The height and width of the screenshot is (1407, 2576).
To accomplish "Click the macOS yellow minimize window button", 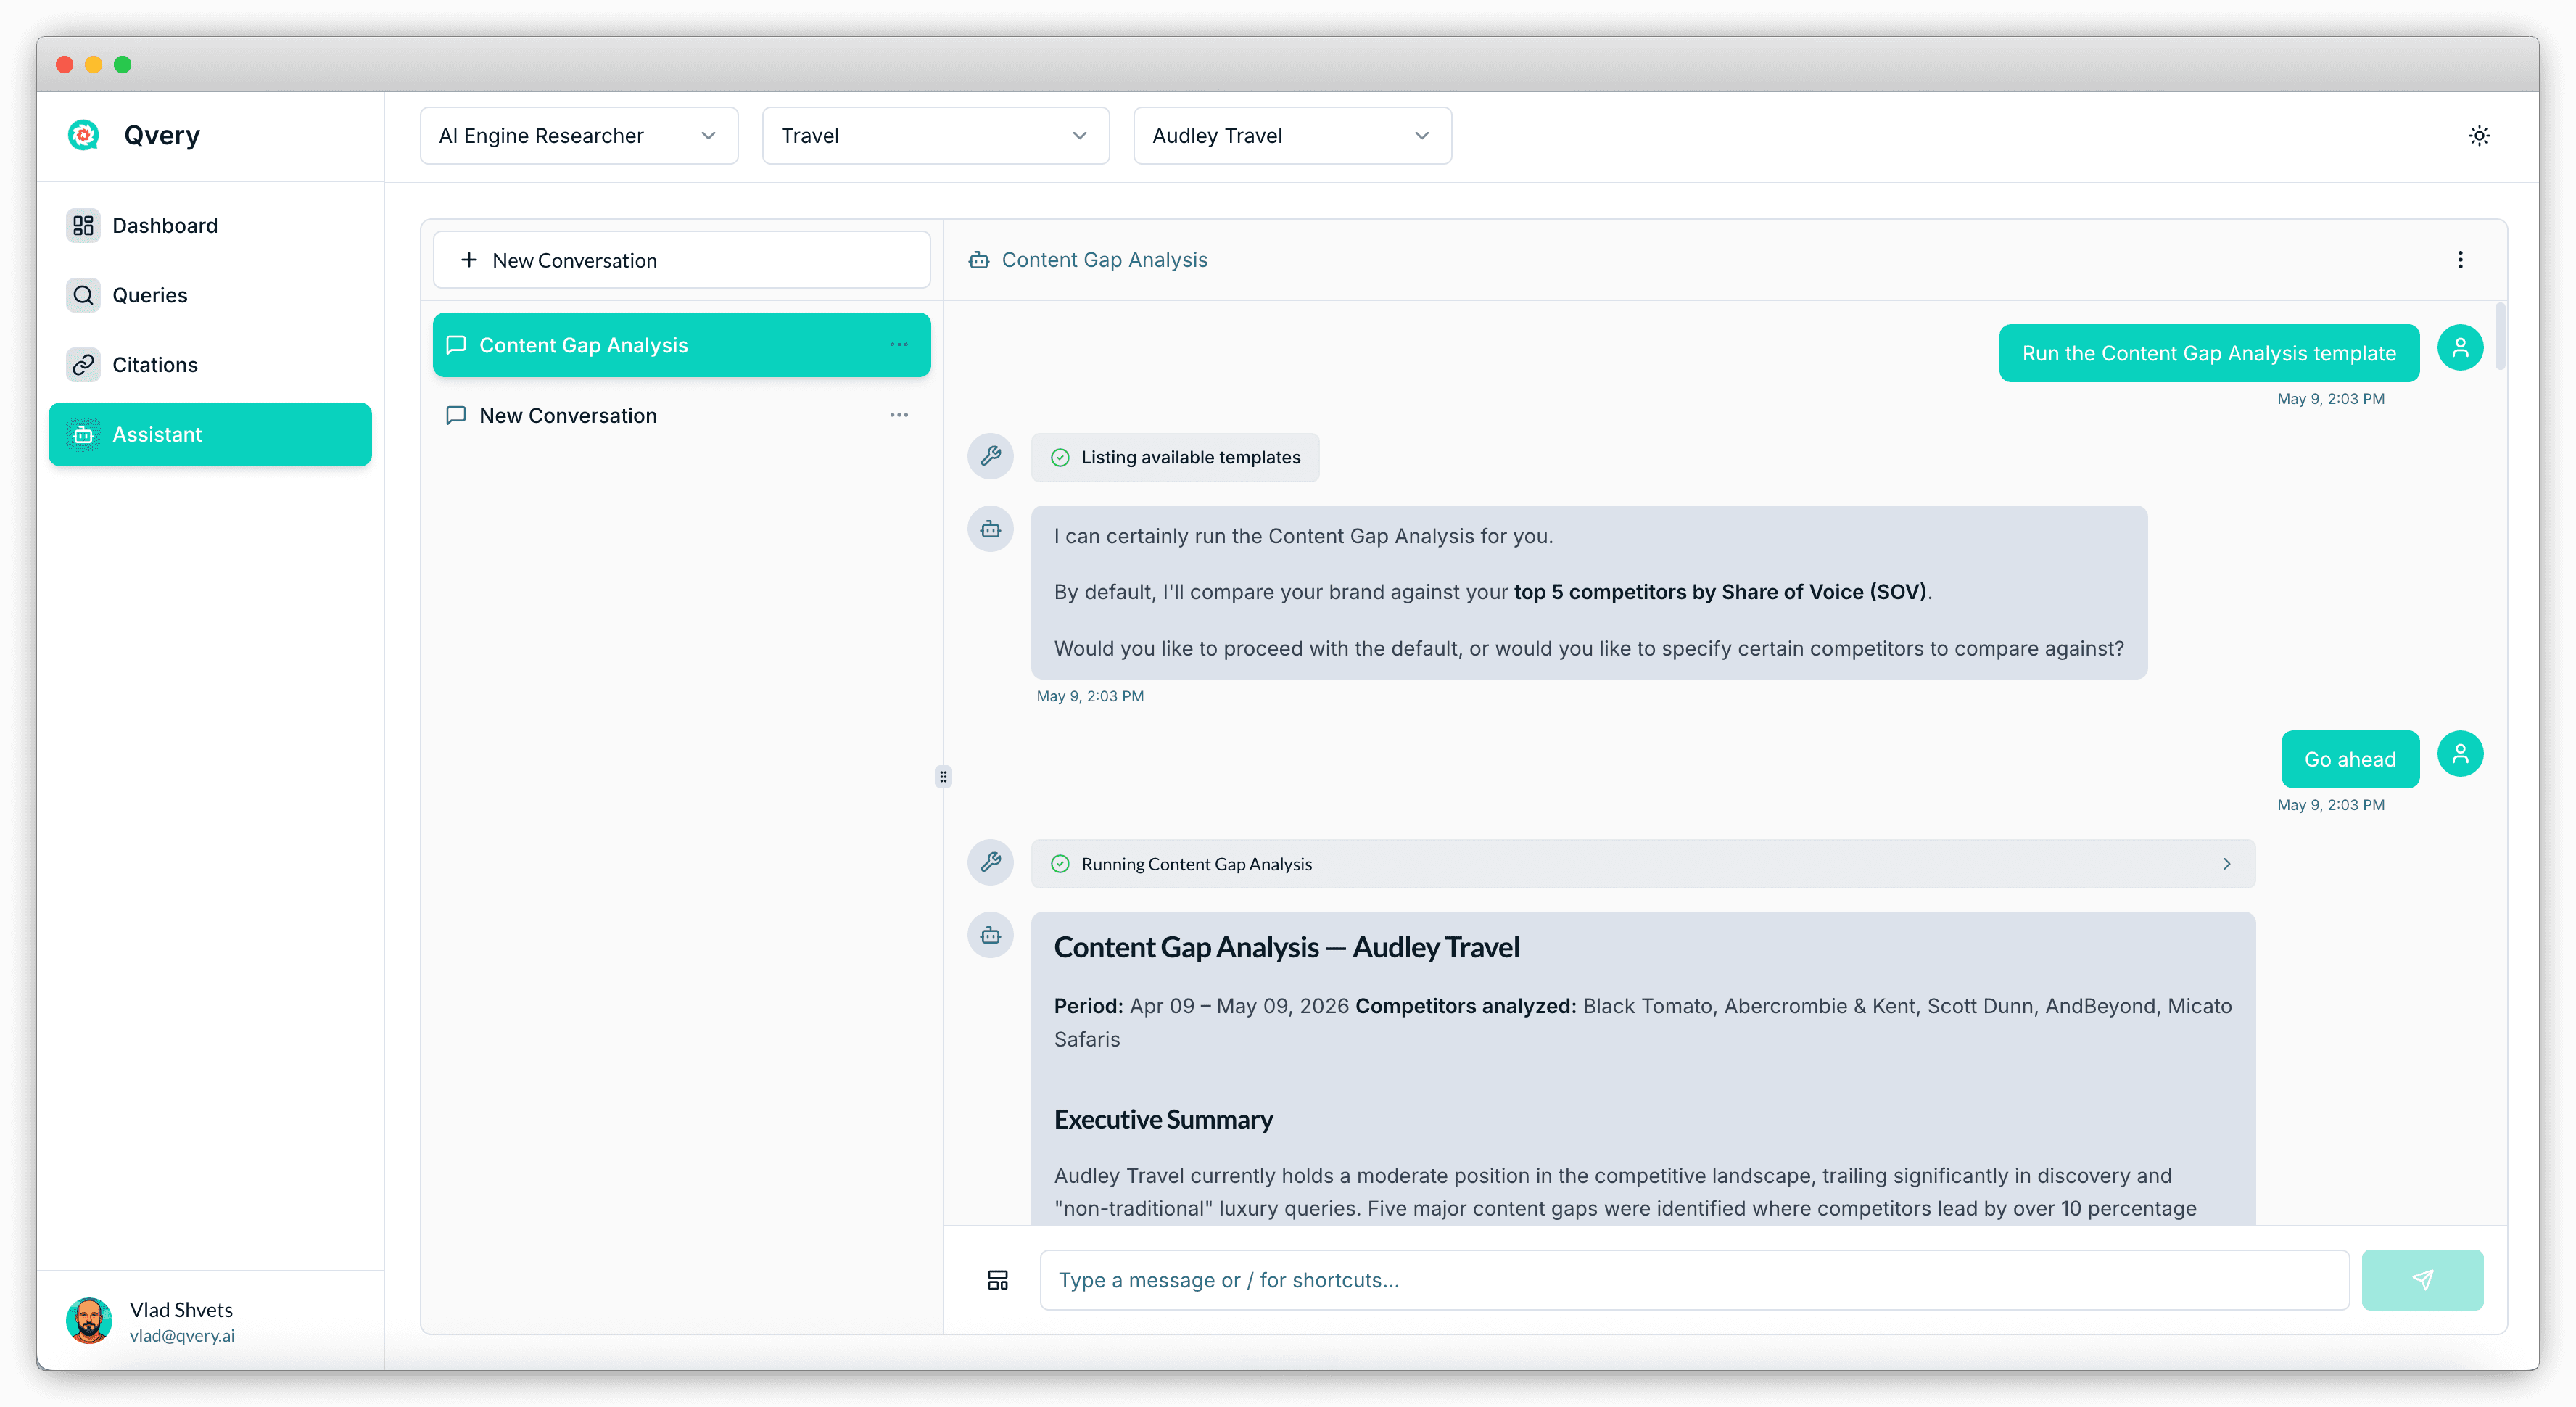I will pyautogui.click(x=94, y=65).
